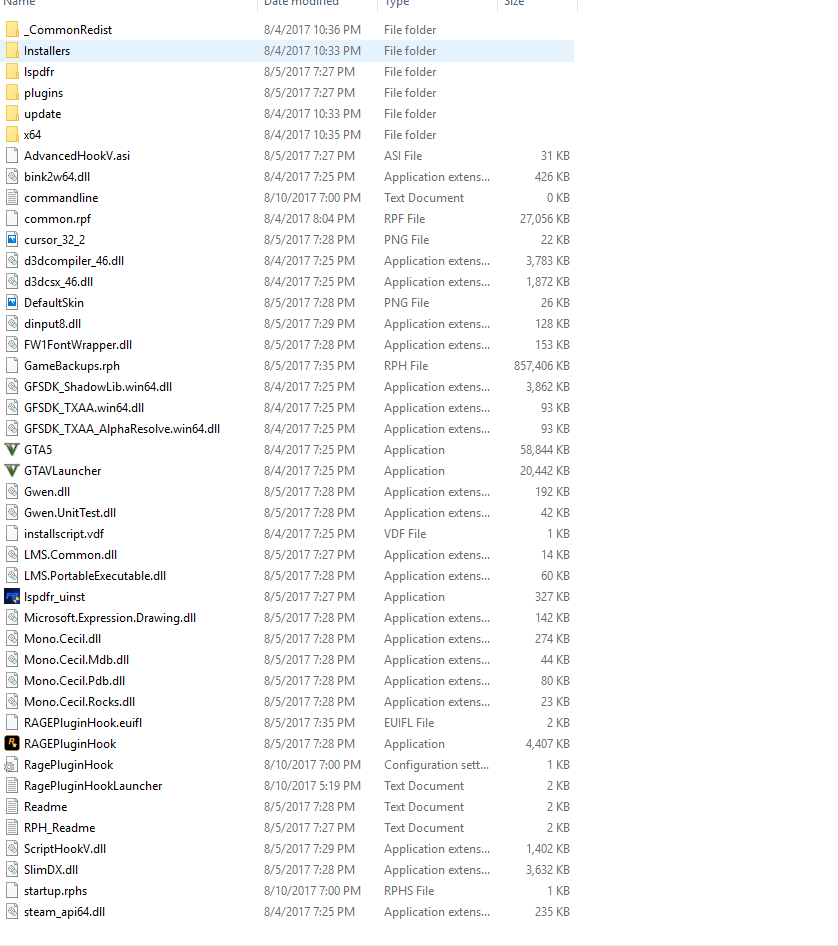This screenshot has height=946, width=838.
Task: Click the dinput8.dll file icon
Action: pyautogui.click(x=11, y=323)
